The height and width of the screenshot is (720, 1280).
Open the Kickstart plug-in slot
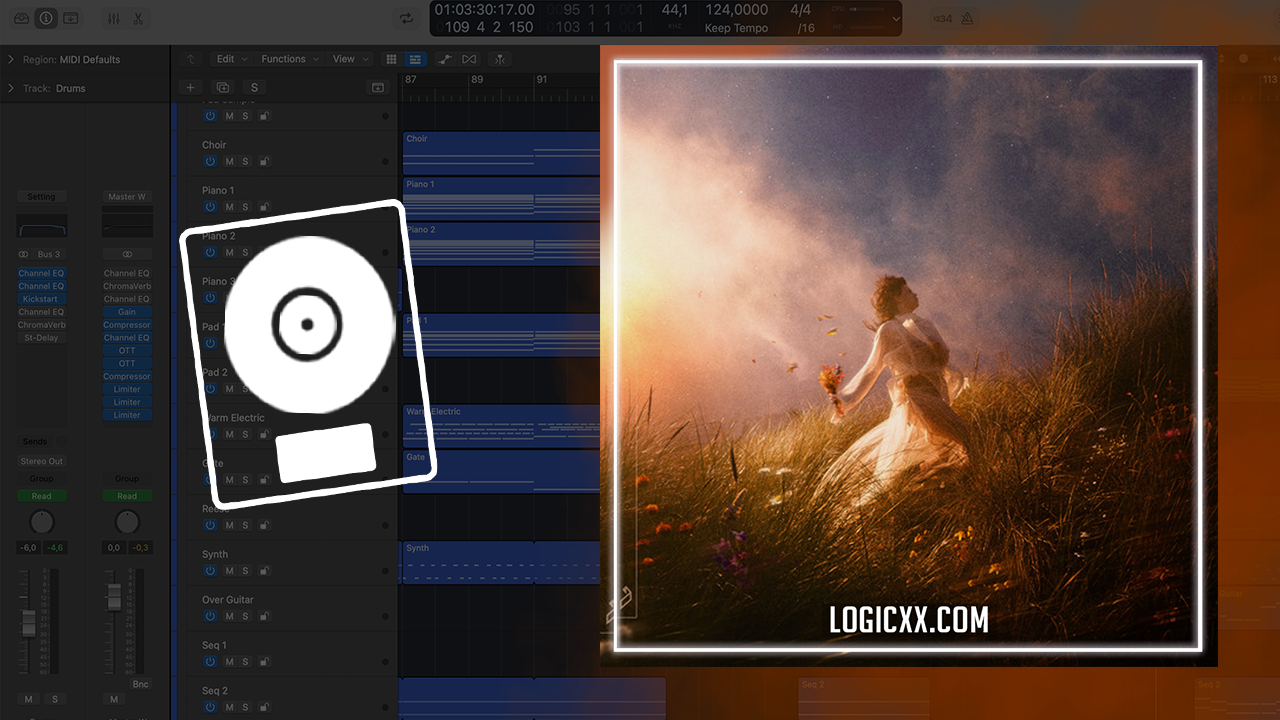[41, 299]
